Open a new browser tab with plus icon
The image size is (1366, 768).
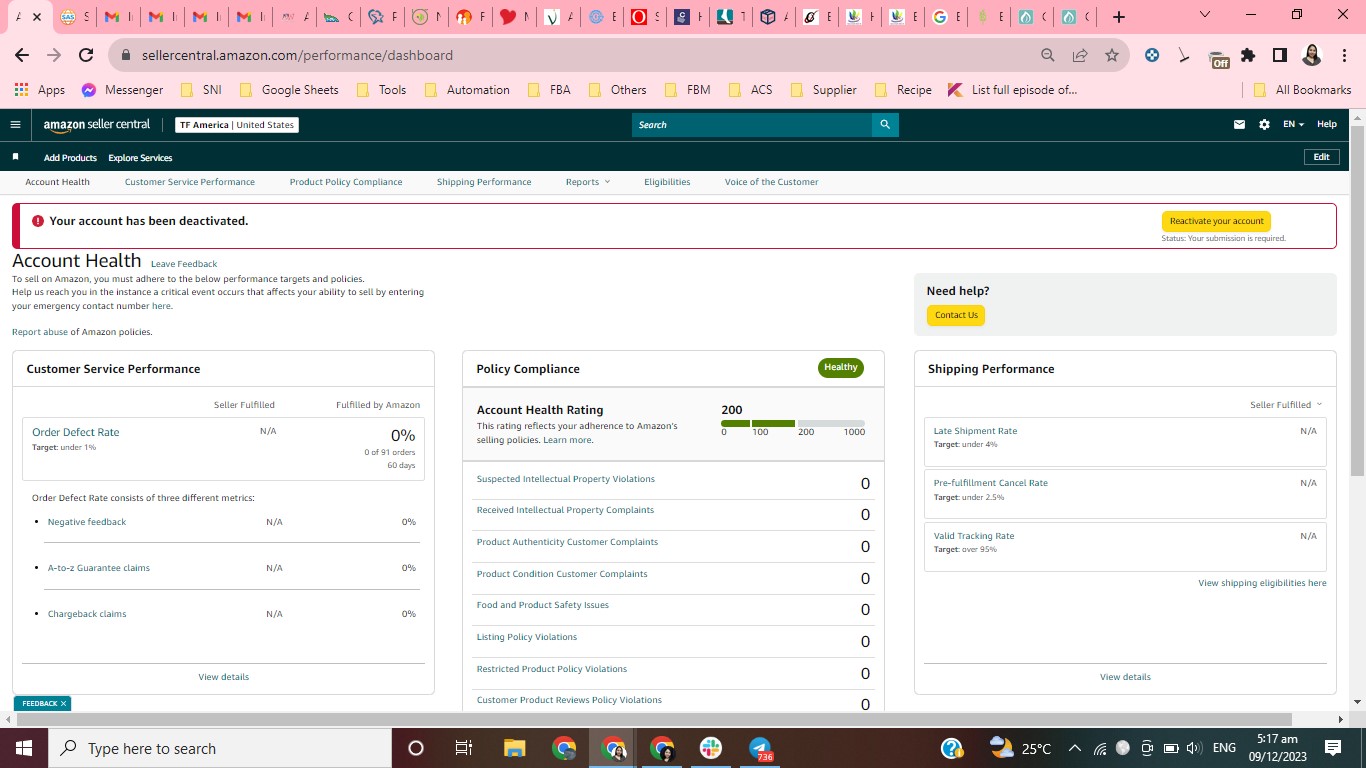[1119, 17]
